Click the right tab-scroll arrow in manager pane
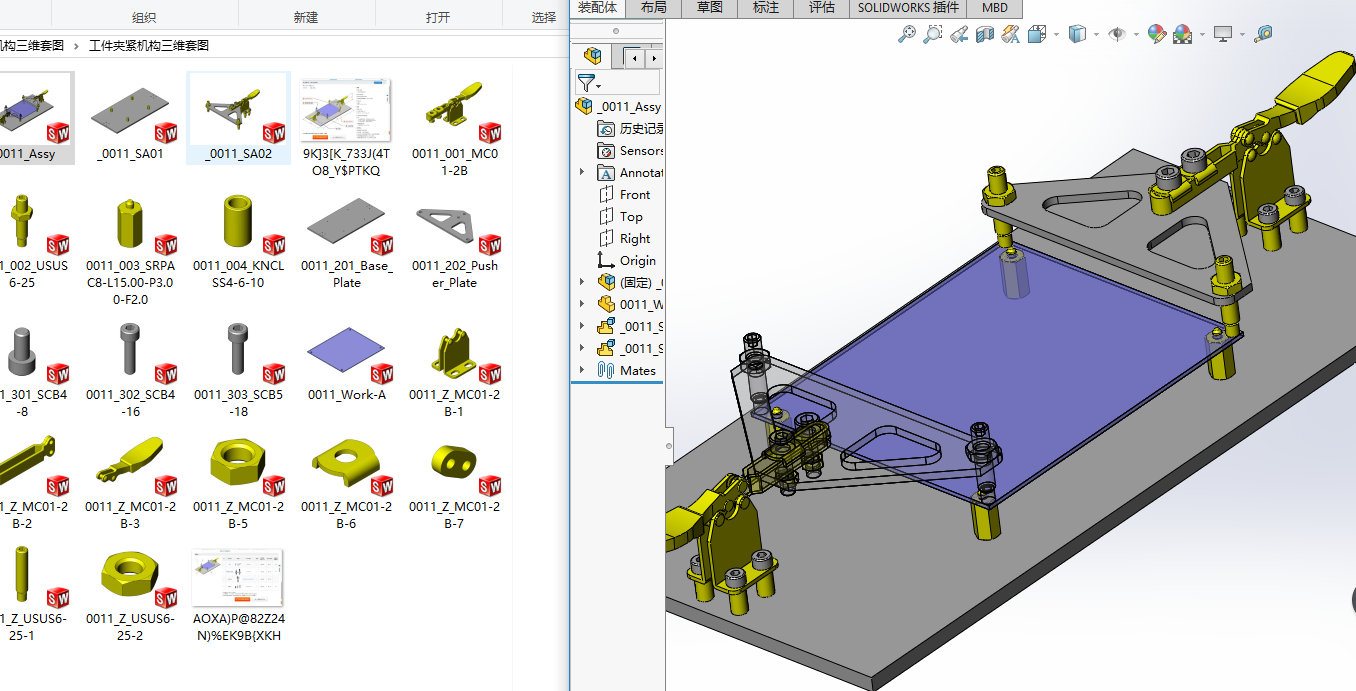The height and width of the screenshot is (691, 1356). point(653,58)
